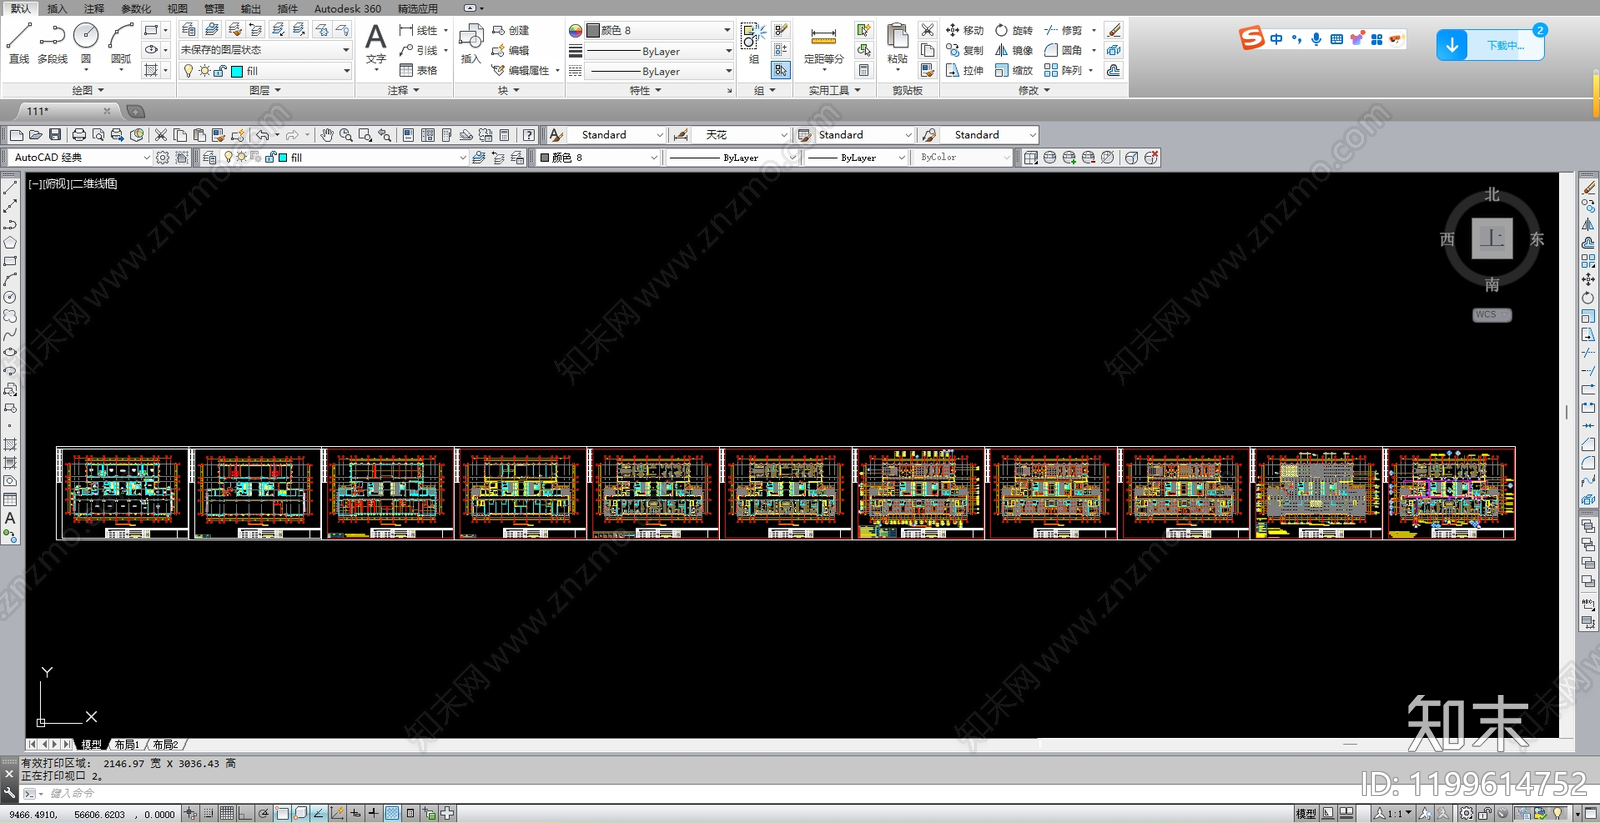Click the 表格 table button

pyautogui.click(x=419, y=70)
